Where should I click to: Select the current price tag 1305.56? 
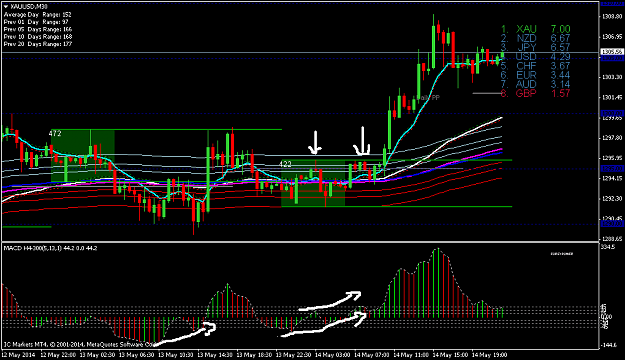point(612,52)
